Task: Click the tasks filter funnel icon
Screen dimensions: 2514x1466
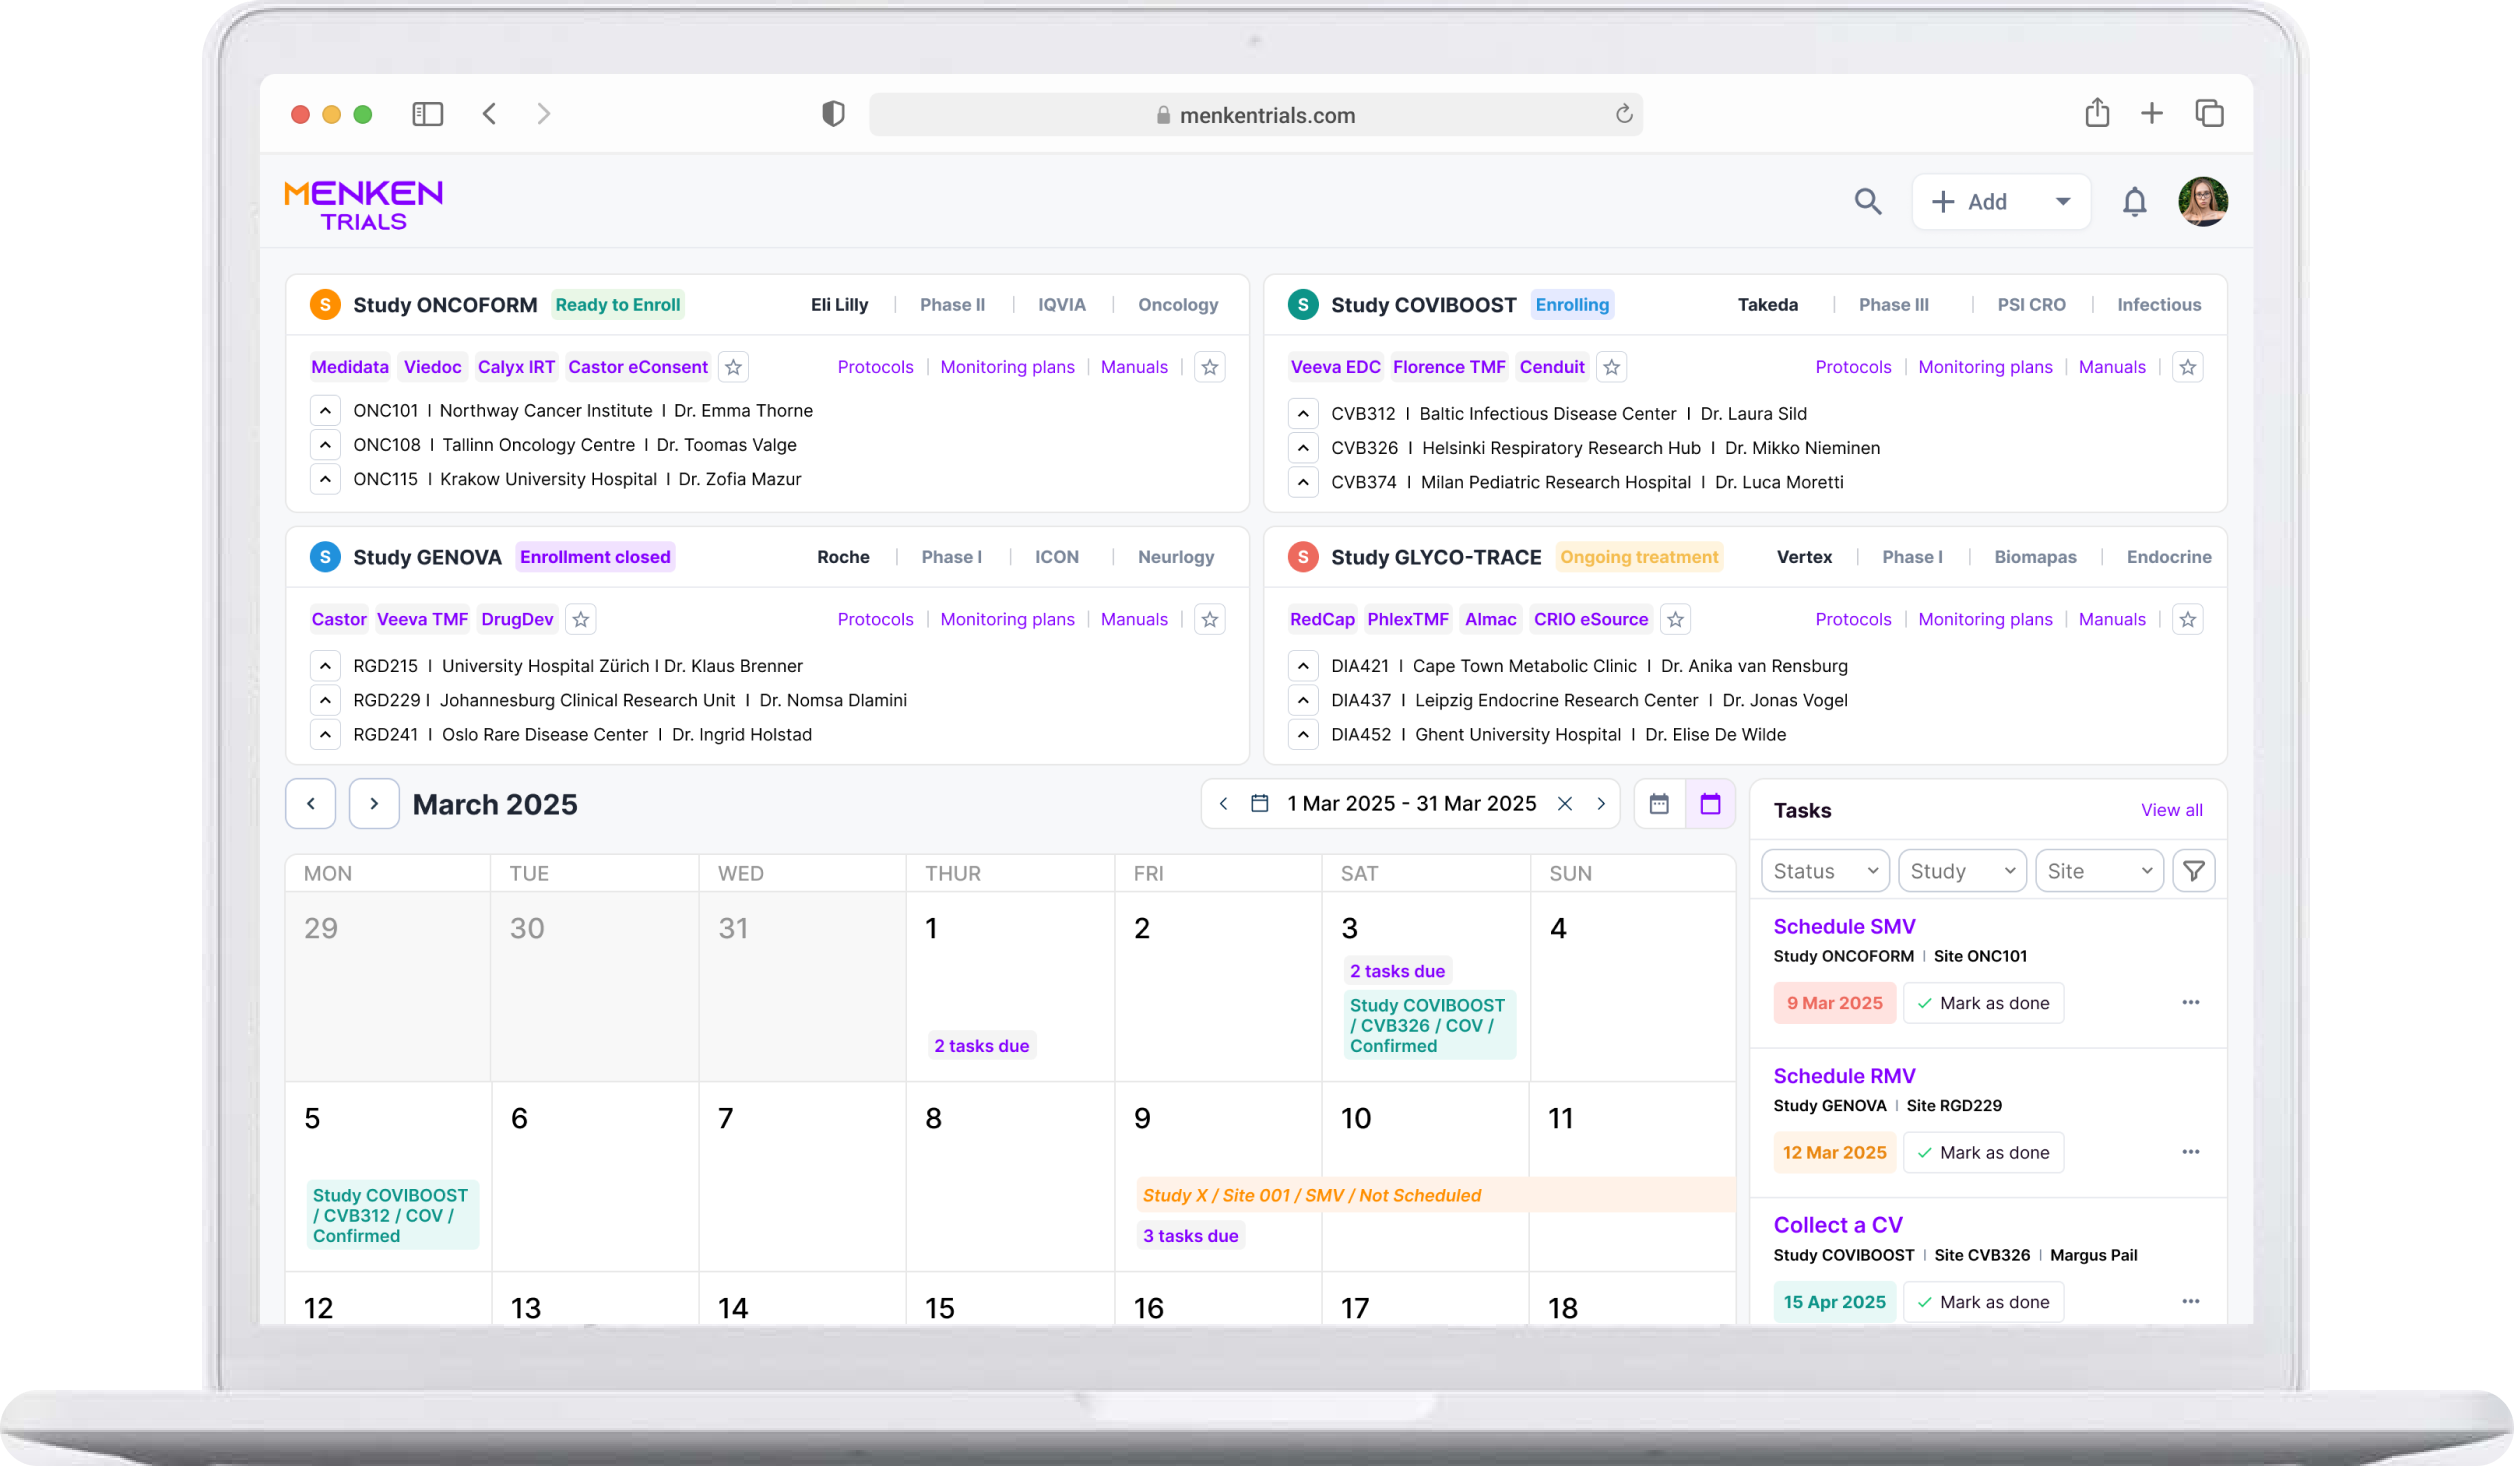Action: point(2193,871)
